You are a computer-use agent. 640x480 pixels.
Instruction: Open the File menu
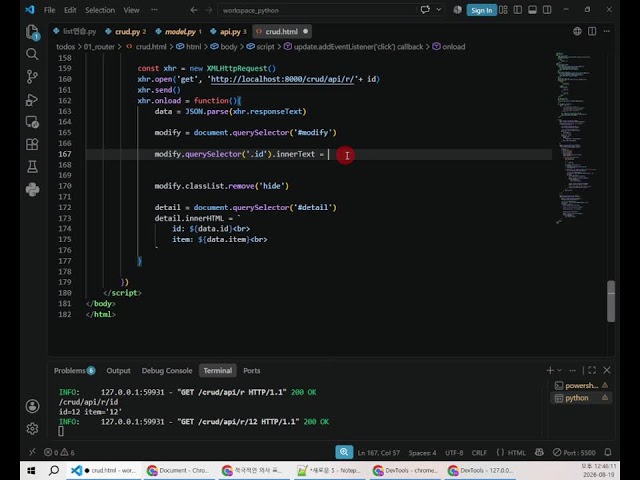(x=49, y=10)
